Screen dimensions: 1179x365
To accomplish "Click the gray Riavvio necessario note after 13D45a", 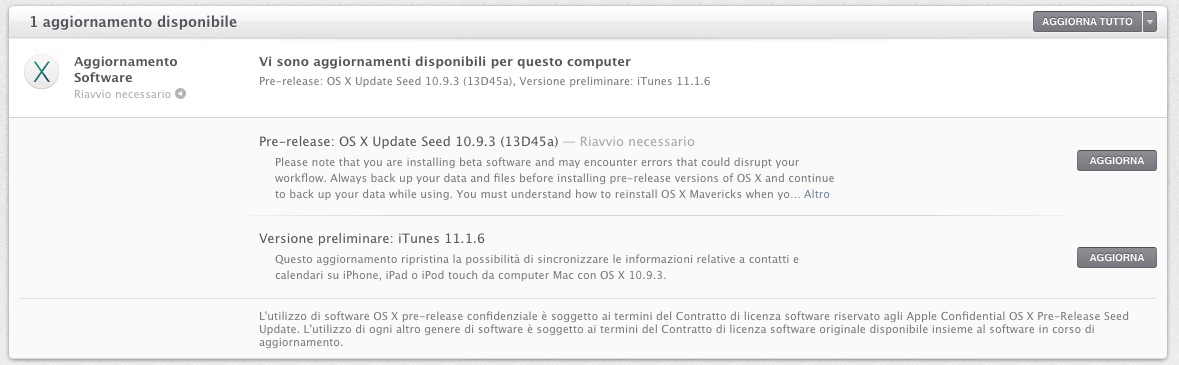I will pyautogui.click(x=637, y=141).
